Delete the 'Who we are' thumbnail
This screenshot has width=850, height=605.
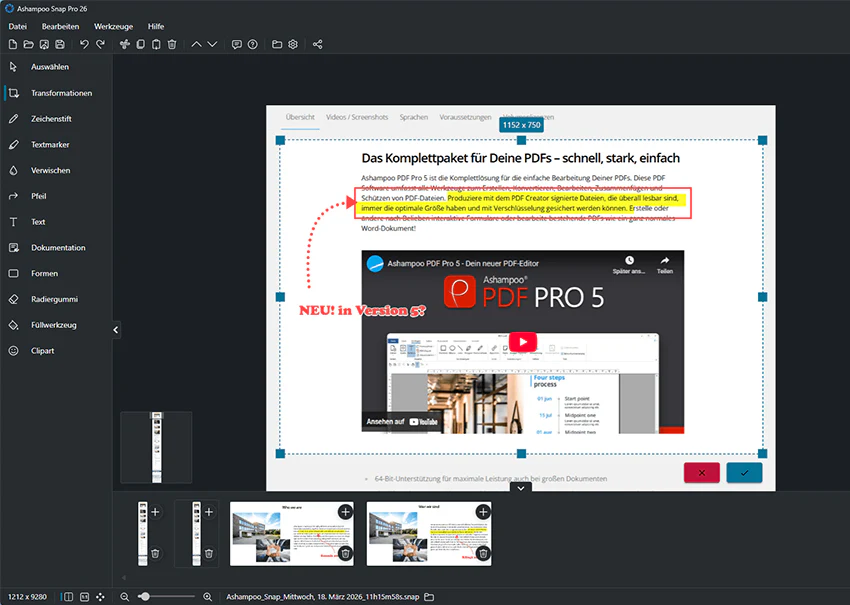pyautogui.click(x=345, y=553)
